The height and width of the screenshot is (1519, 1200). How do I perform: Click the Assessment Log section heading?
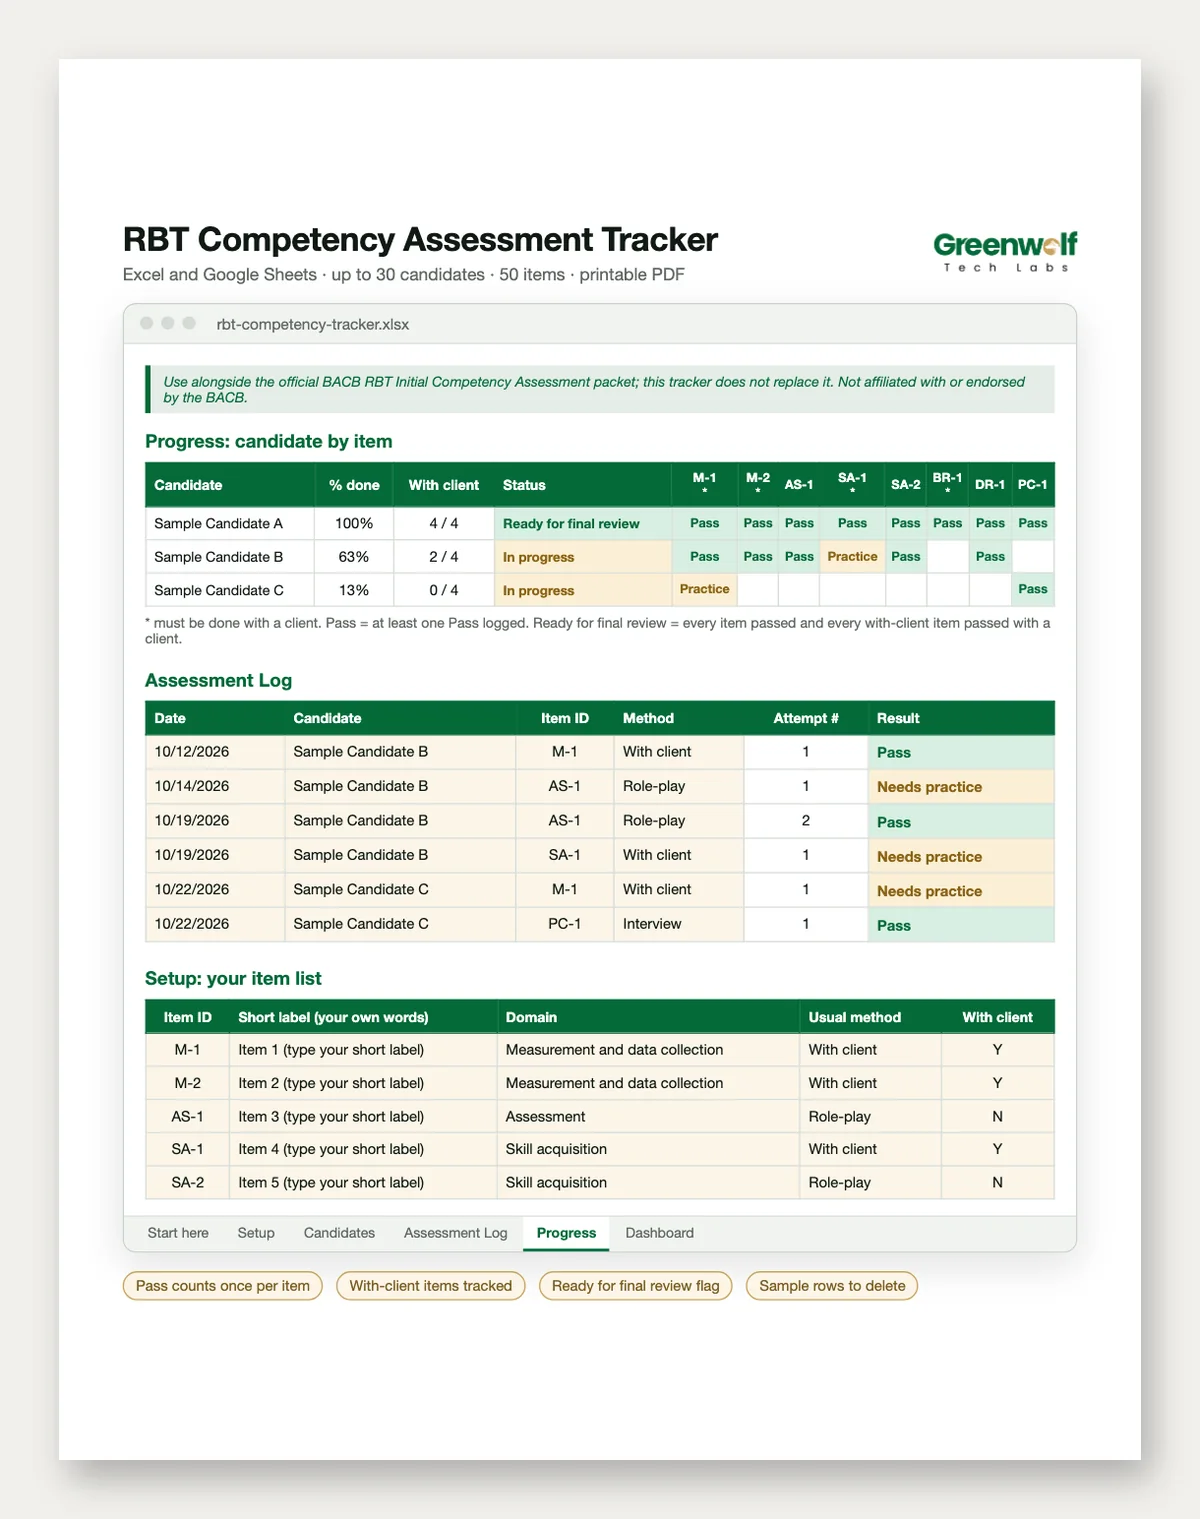tap(218, 680)
